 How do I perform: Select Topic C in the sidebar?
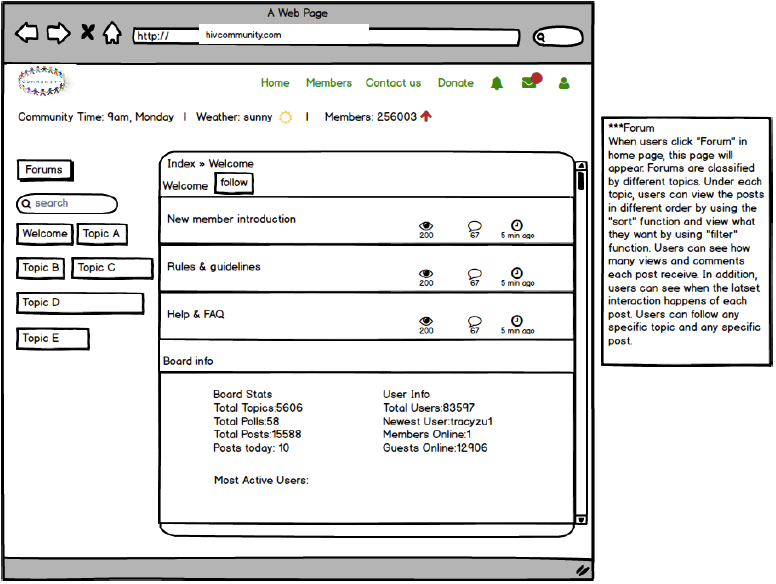[x=111, y=268]
